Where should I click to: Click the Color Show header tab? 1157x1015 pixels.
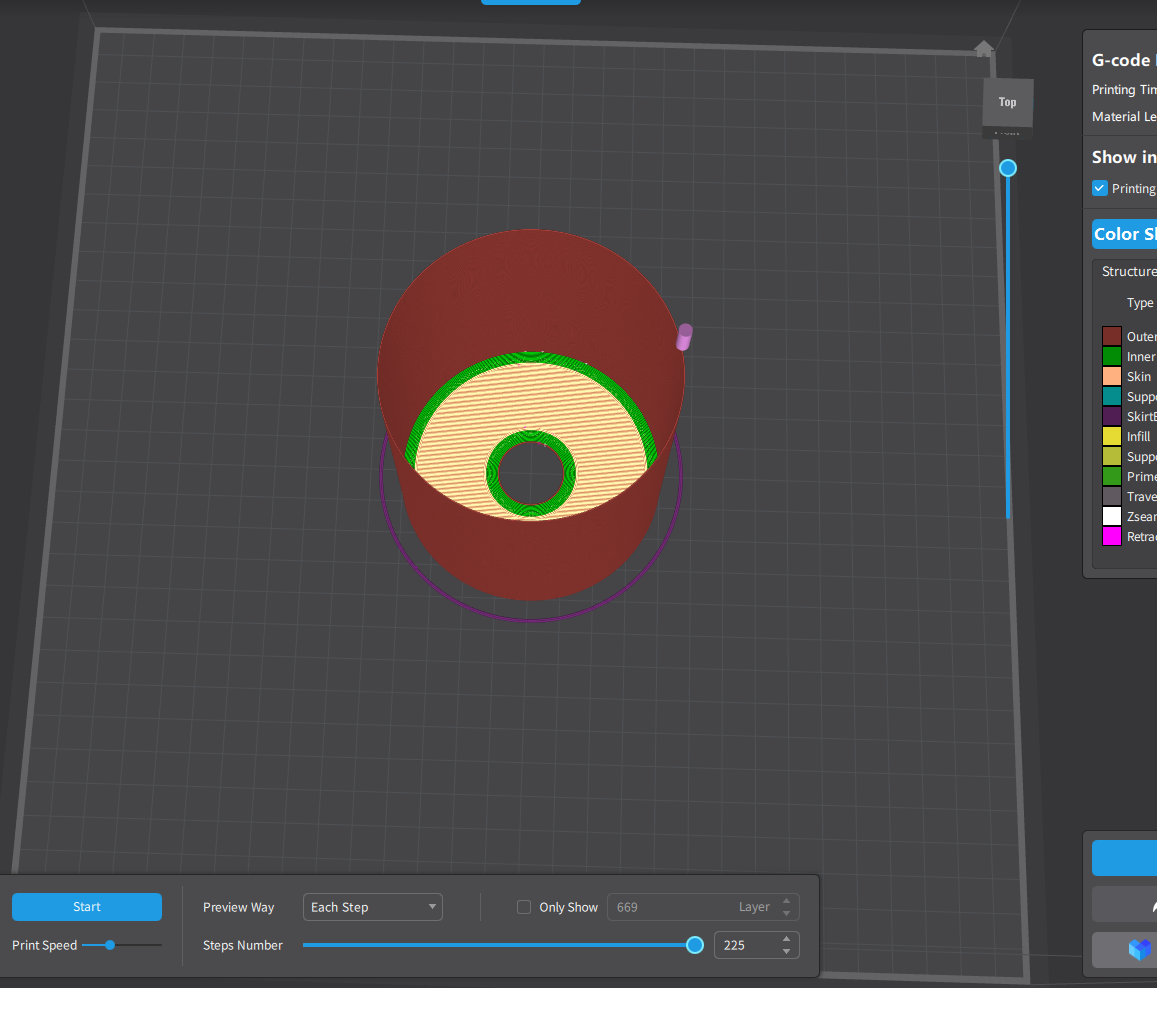[1125, 234]
